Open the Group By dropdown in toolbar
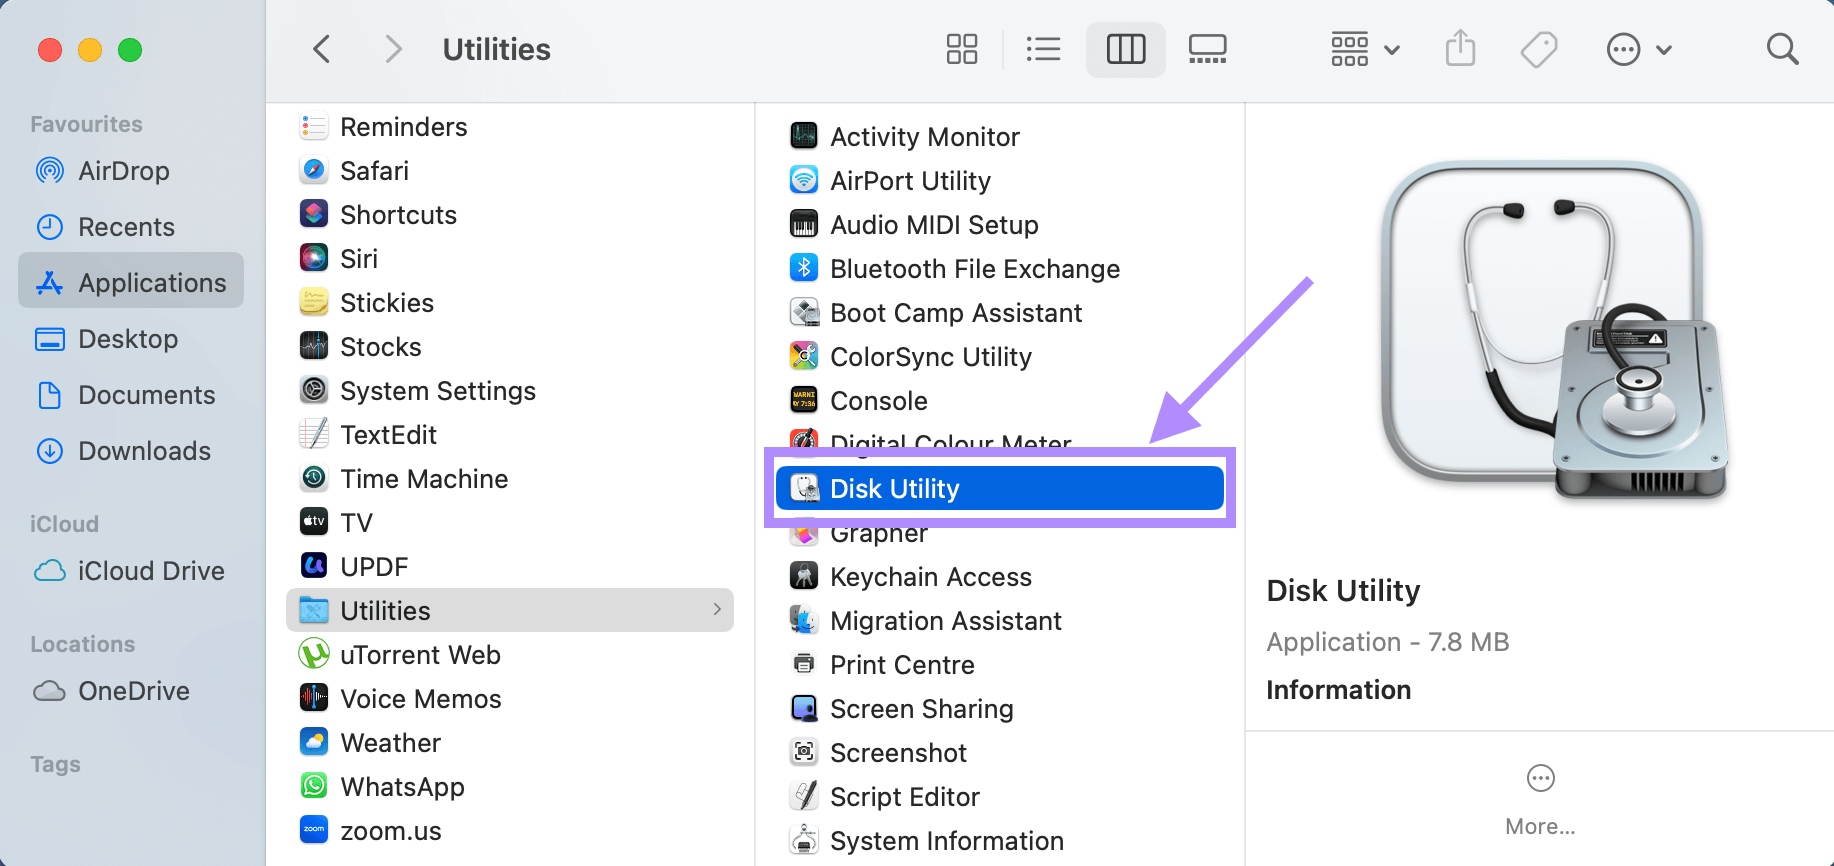Image resolution: width=1834 pixels, height=866 pixels. coord(1365,49)
